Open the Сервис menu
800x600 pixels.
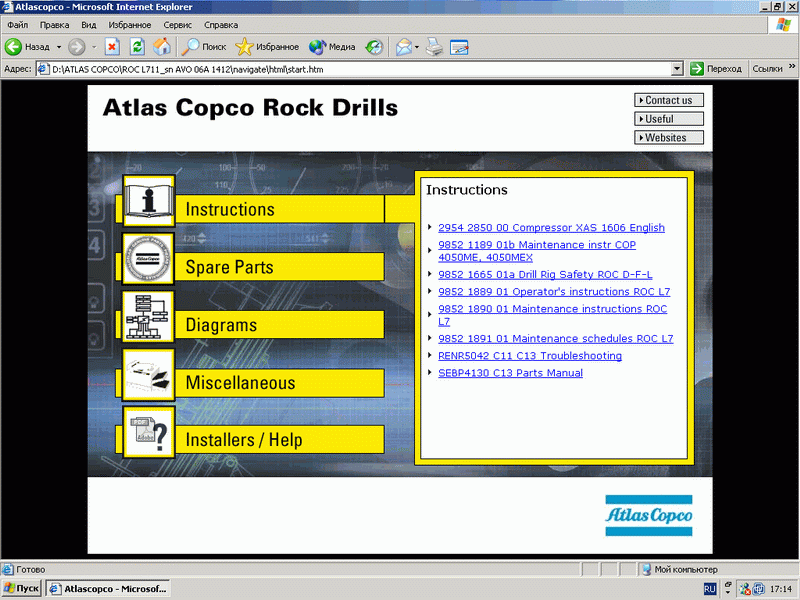(x=178, y=24)
